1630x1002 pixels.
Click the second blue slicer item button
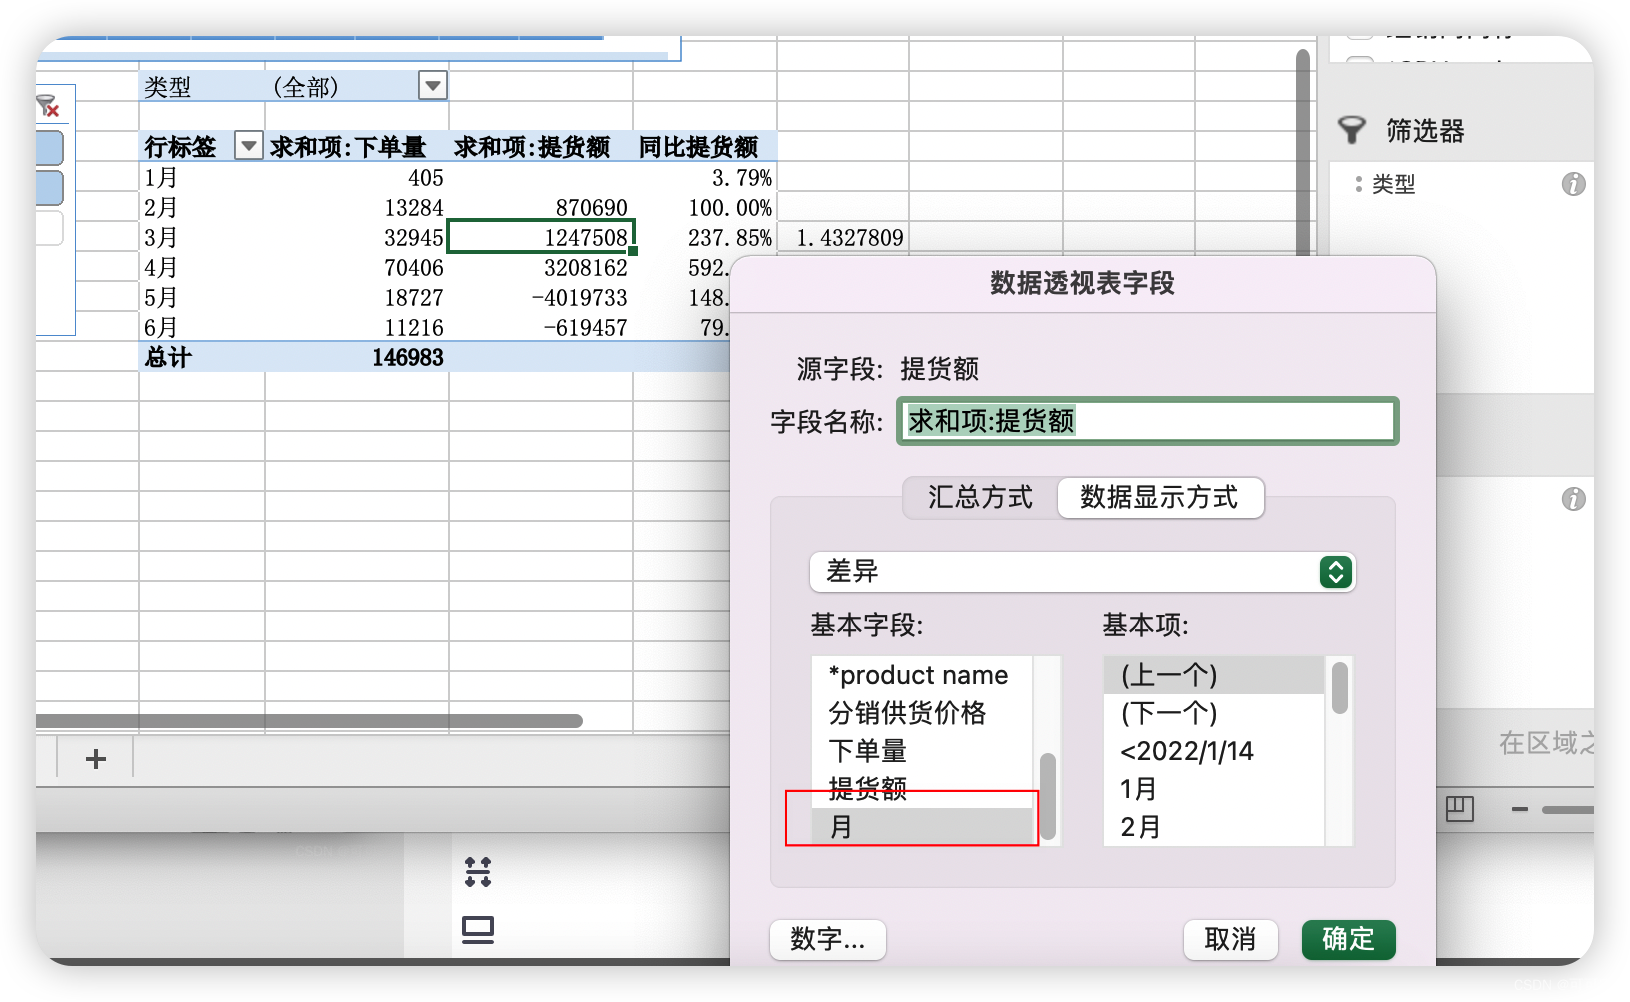tap(49, 188)
